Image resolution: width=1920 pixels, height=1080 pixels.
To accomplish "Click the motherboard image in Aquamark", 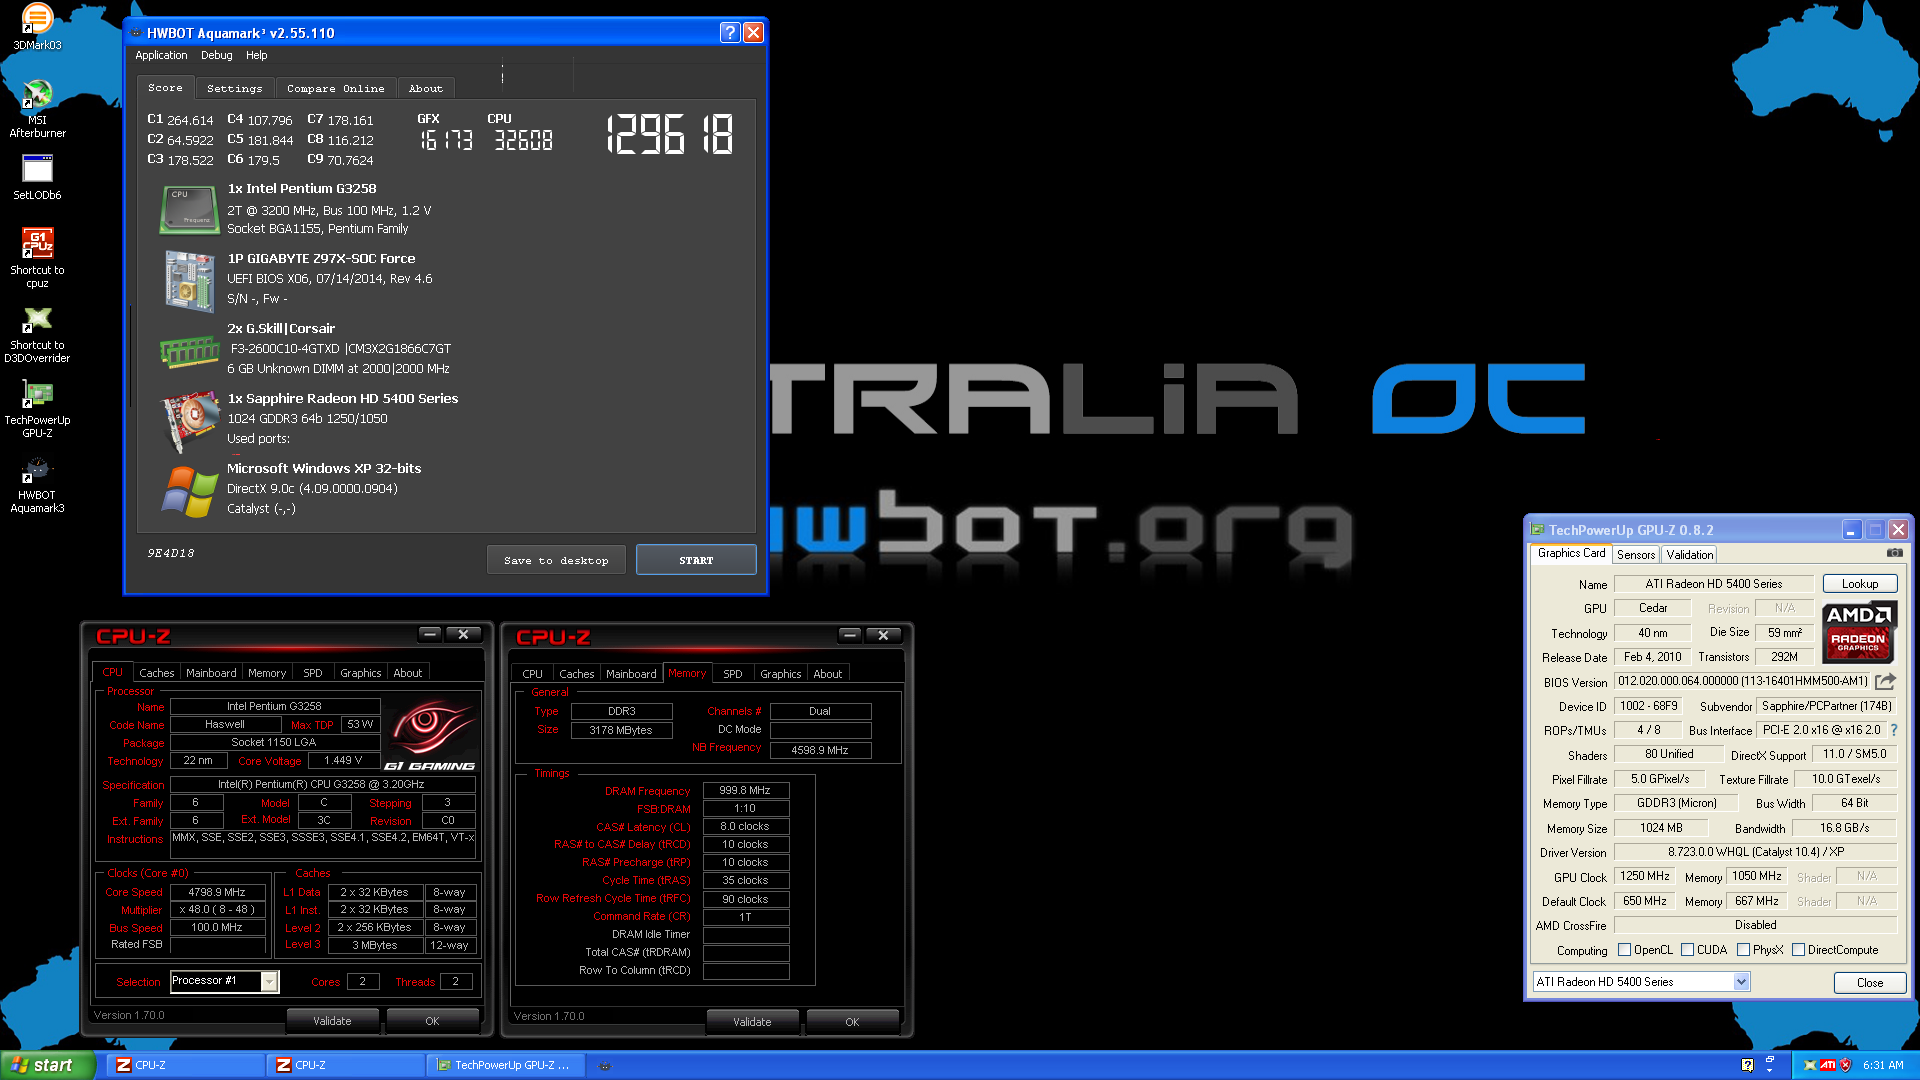I will pos(189,280).
